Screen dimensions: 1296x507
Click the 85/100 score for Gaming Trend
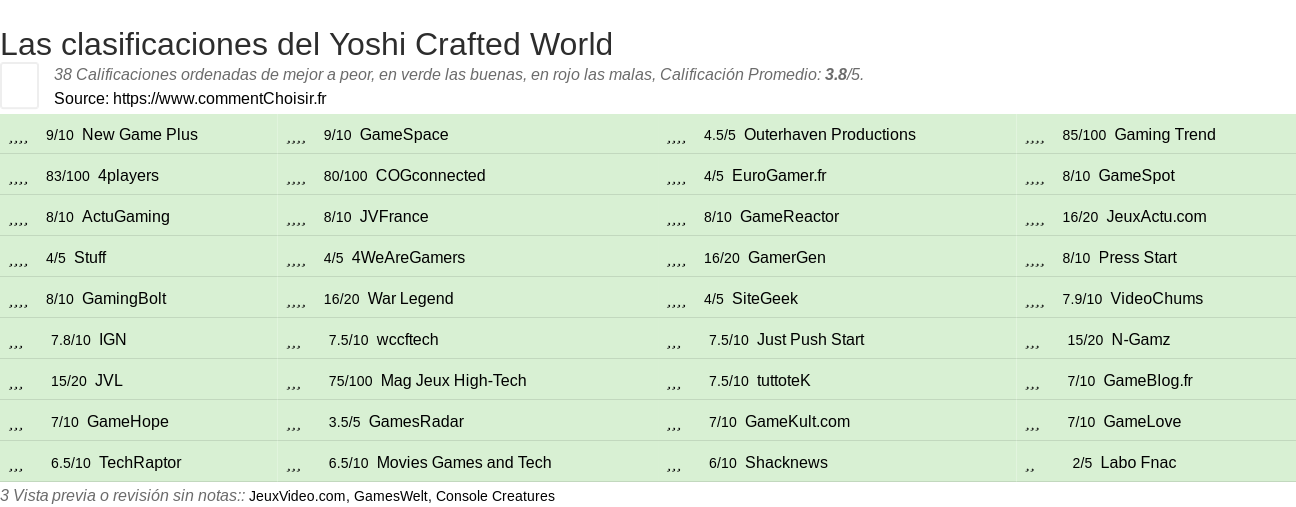pyautogui.click(x=1084, y=135)
